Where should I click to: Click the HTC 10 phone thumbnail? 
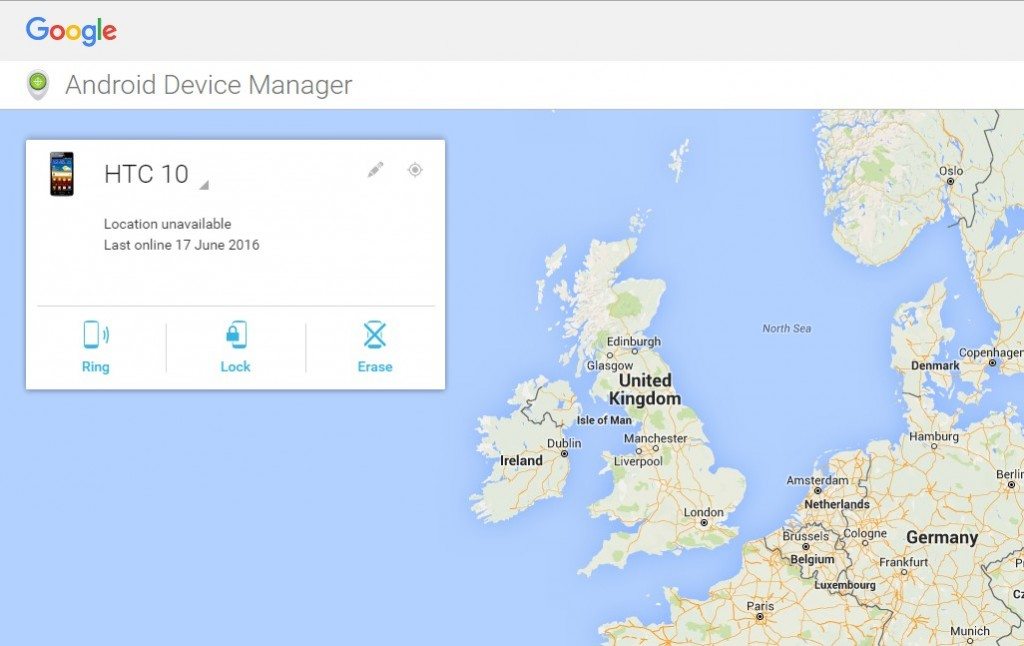(x=61, y=174)
